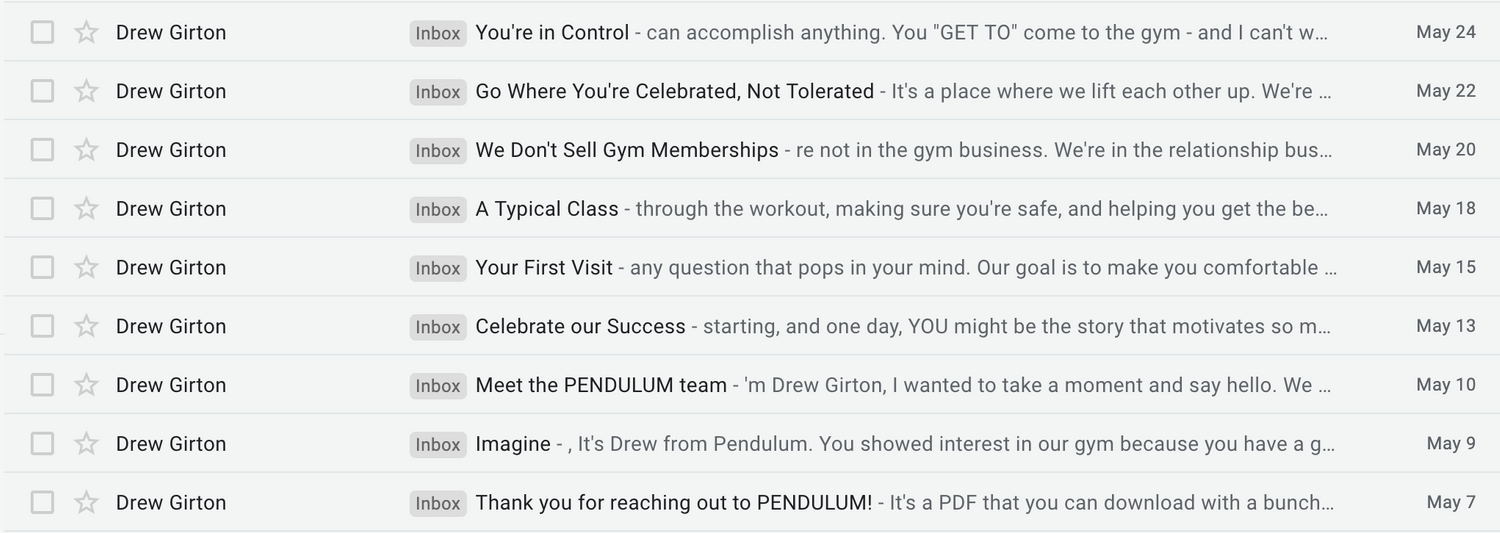Check the "A Typical Class" email checkbox

42,209
